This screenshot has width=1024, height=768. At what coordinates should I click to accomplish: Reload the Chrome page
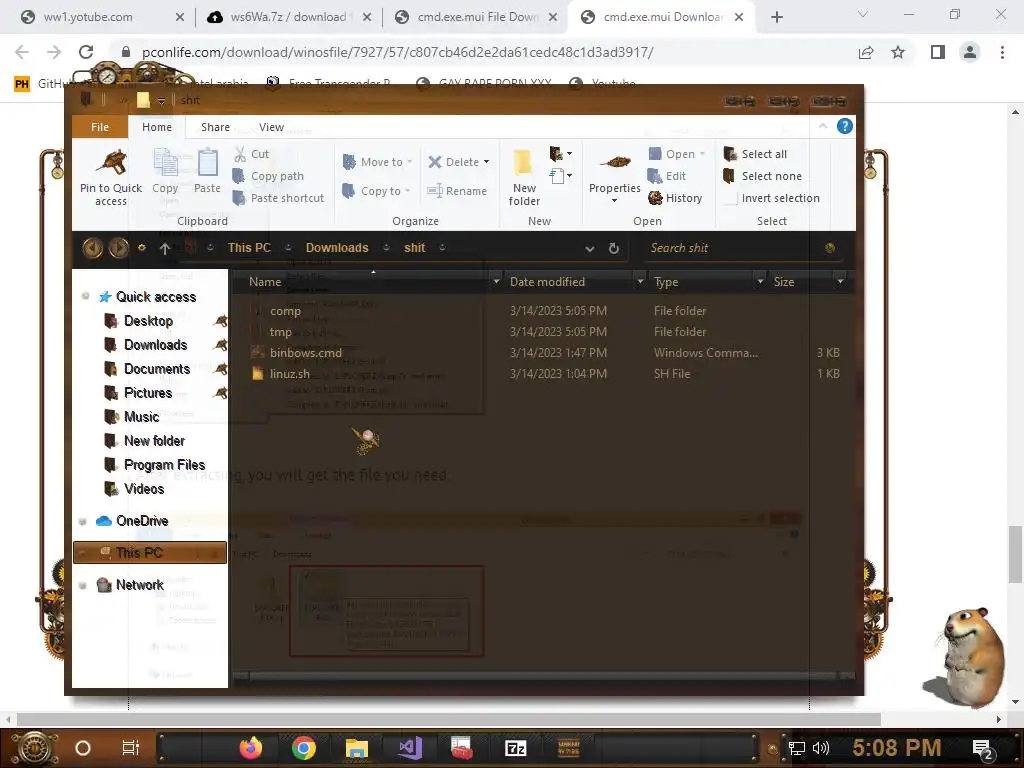(86, 52)
